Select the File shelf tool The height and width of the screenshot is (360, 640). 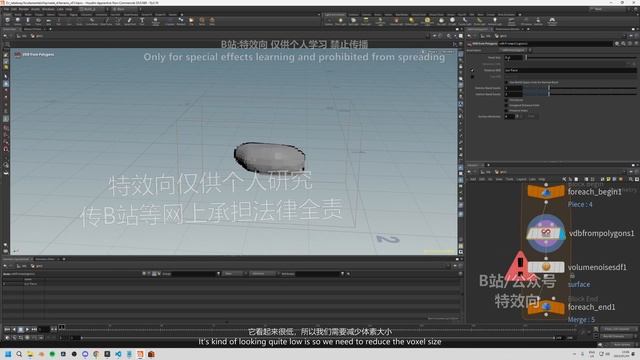tap(191, 21)
